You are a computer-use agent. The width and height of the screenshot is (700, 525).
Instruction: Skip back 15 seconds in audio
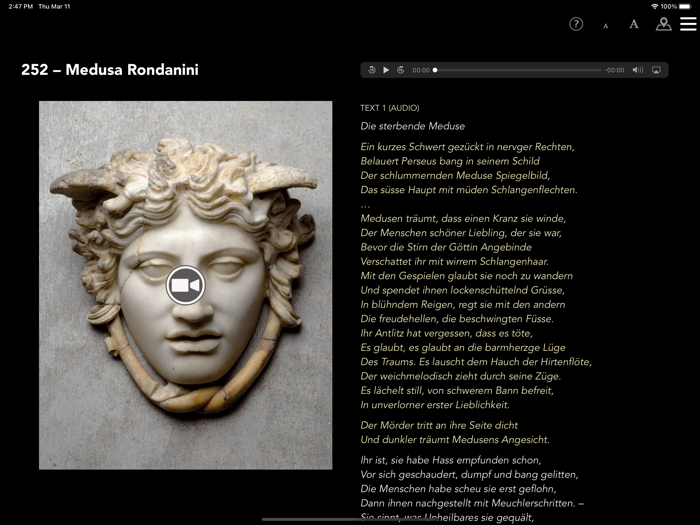coord(371,70)
